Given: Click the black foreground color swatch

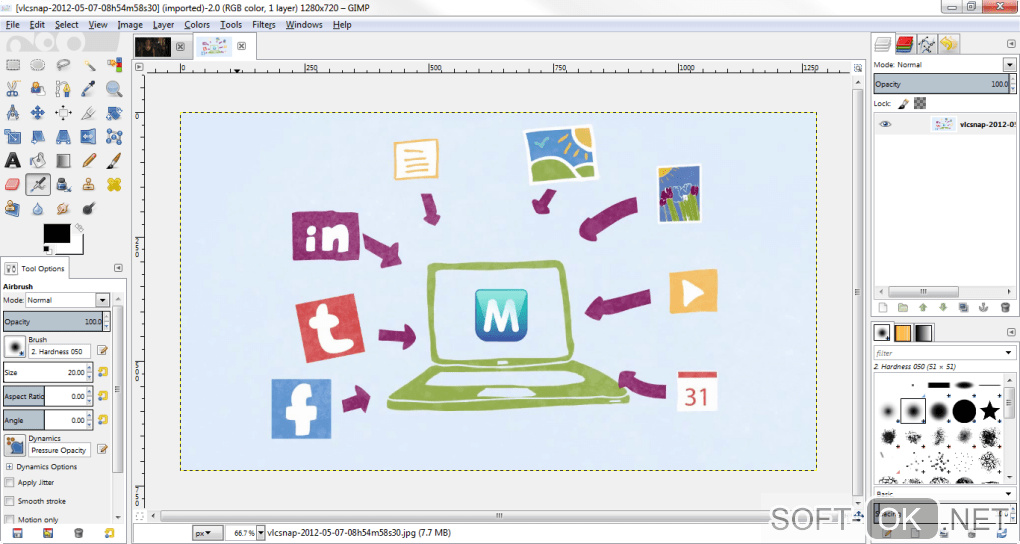Looking at the screenshot, I should pyautogui.click(x=57, y=234).
